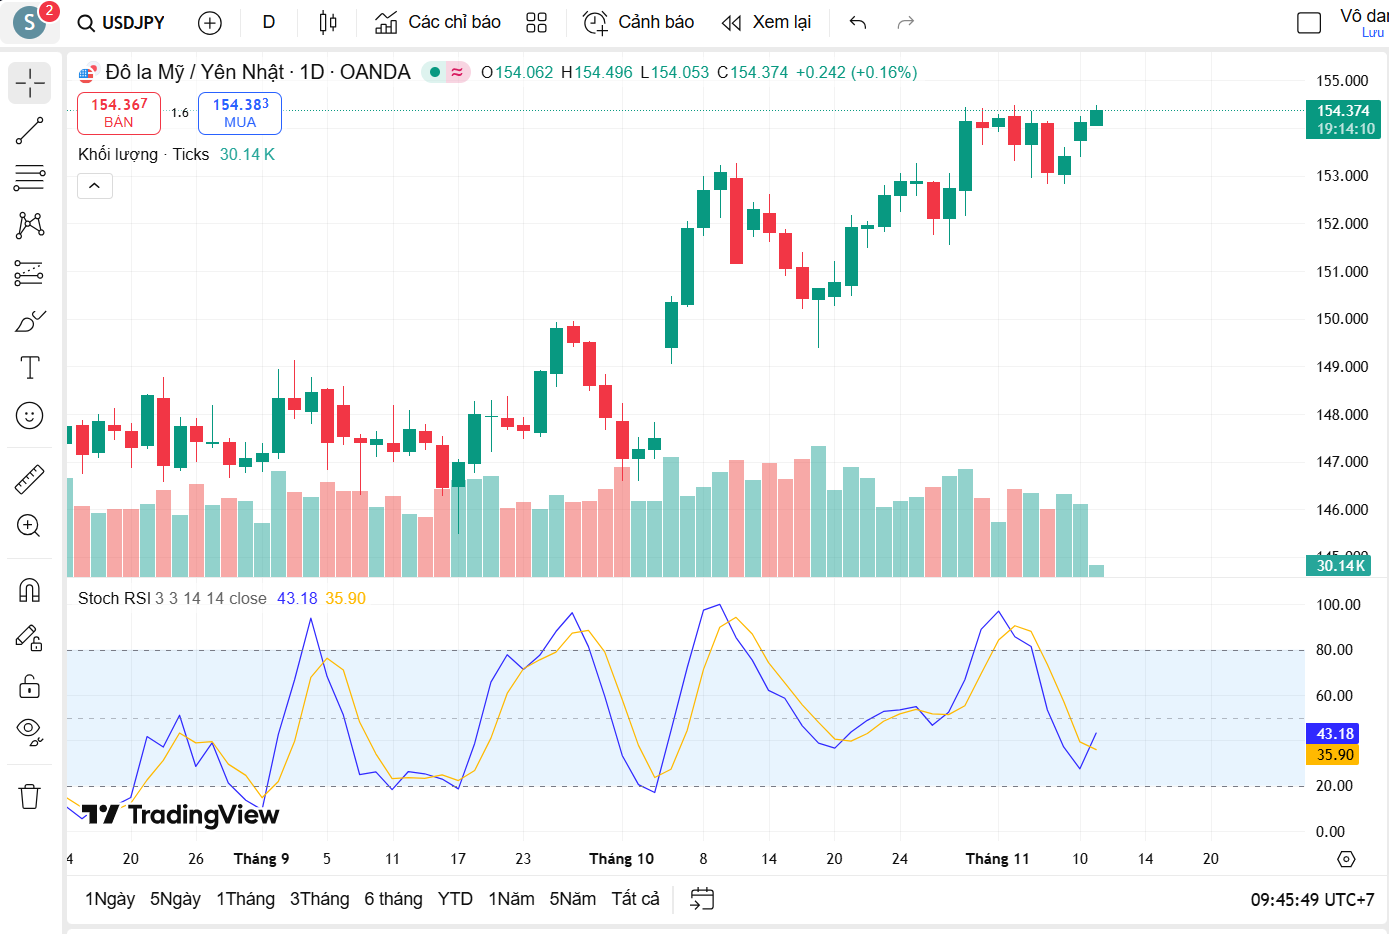1389x934 pixels.
Task: Pick the emoji sticker tool
Action: 29,415
